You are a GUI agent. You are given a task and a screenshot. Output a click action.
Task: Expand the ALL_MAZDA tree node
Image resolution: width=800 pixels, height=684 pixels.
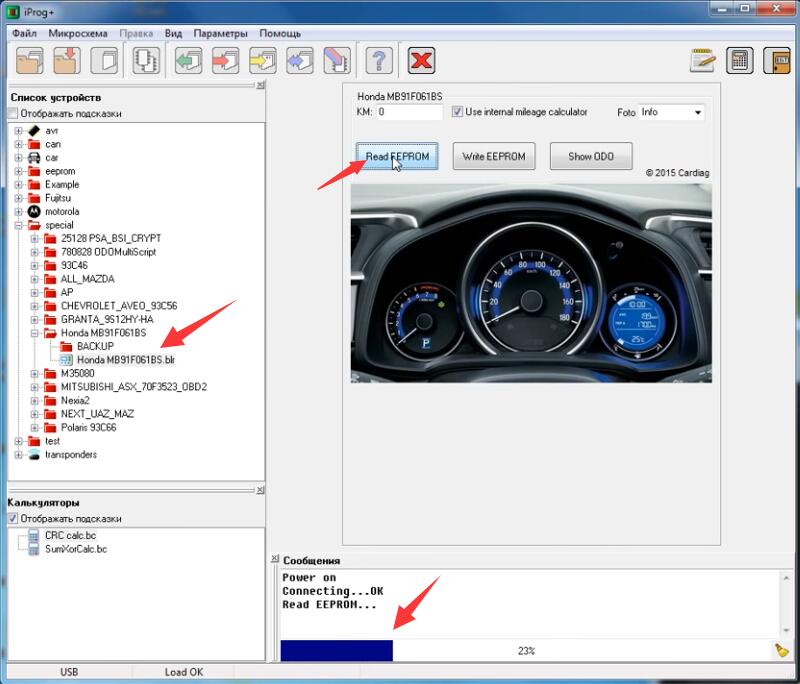click(34, 279)
